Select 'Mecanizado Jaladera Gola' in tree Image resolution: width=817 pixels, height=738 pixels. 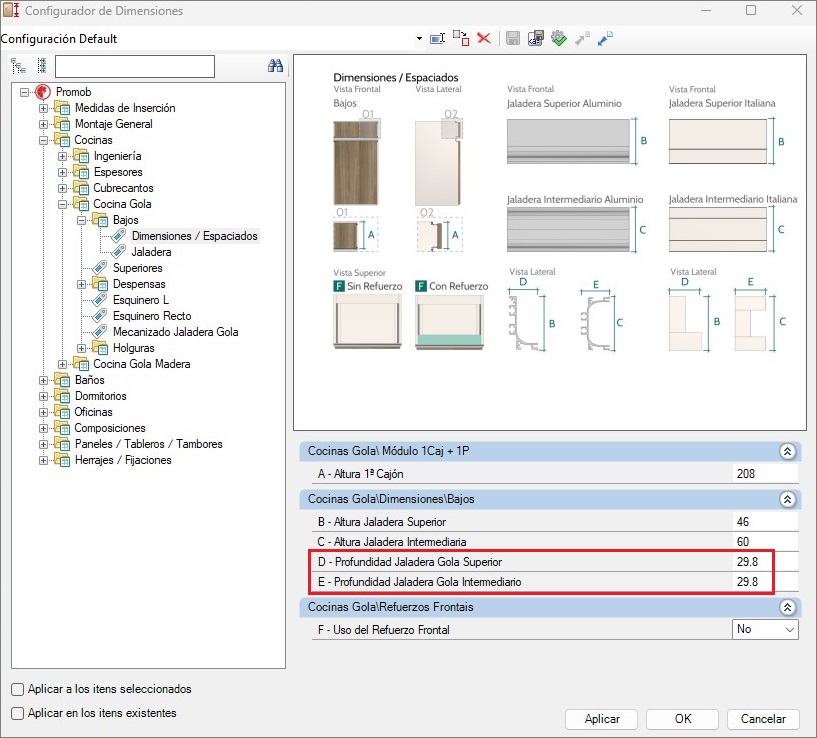click(x=175, y=332)
